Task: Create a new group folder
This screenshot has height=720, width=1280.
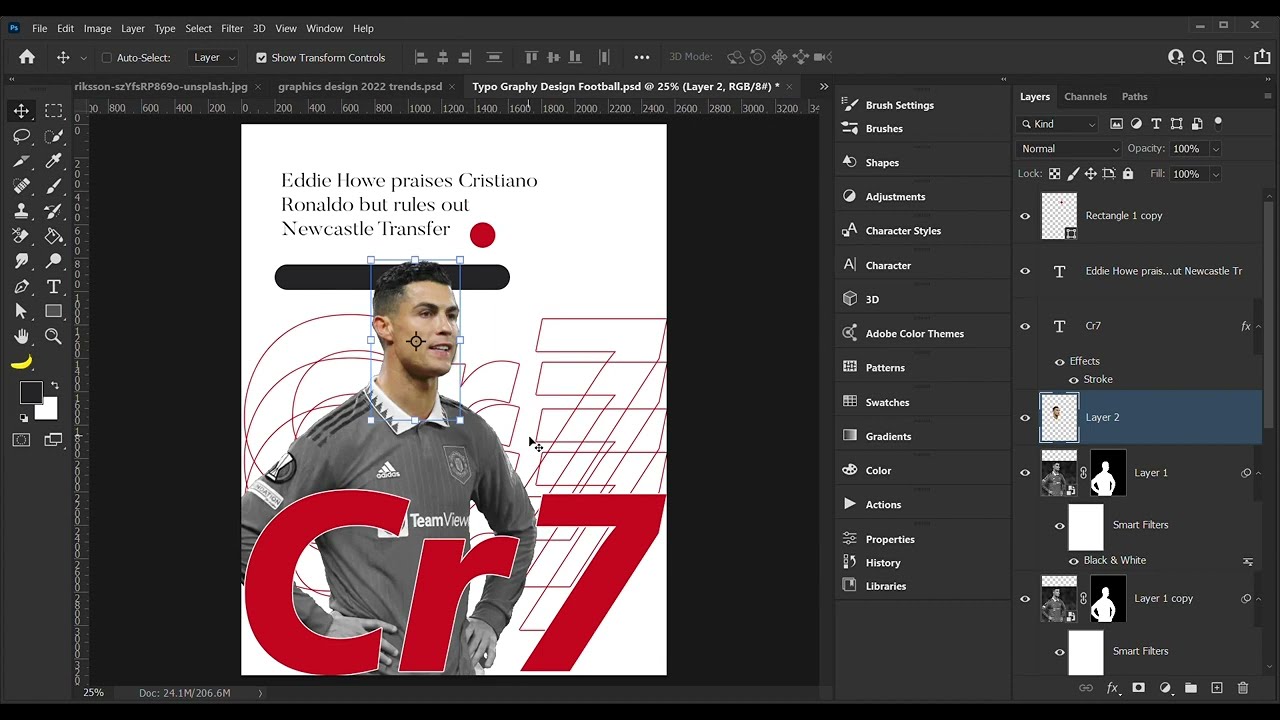Action: [1191, 688]
